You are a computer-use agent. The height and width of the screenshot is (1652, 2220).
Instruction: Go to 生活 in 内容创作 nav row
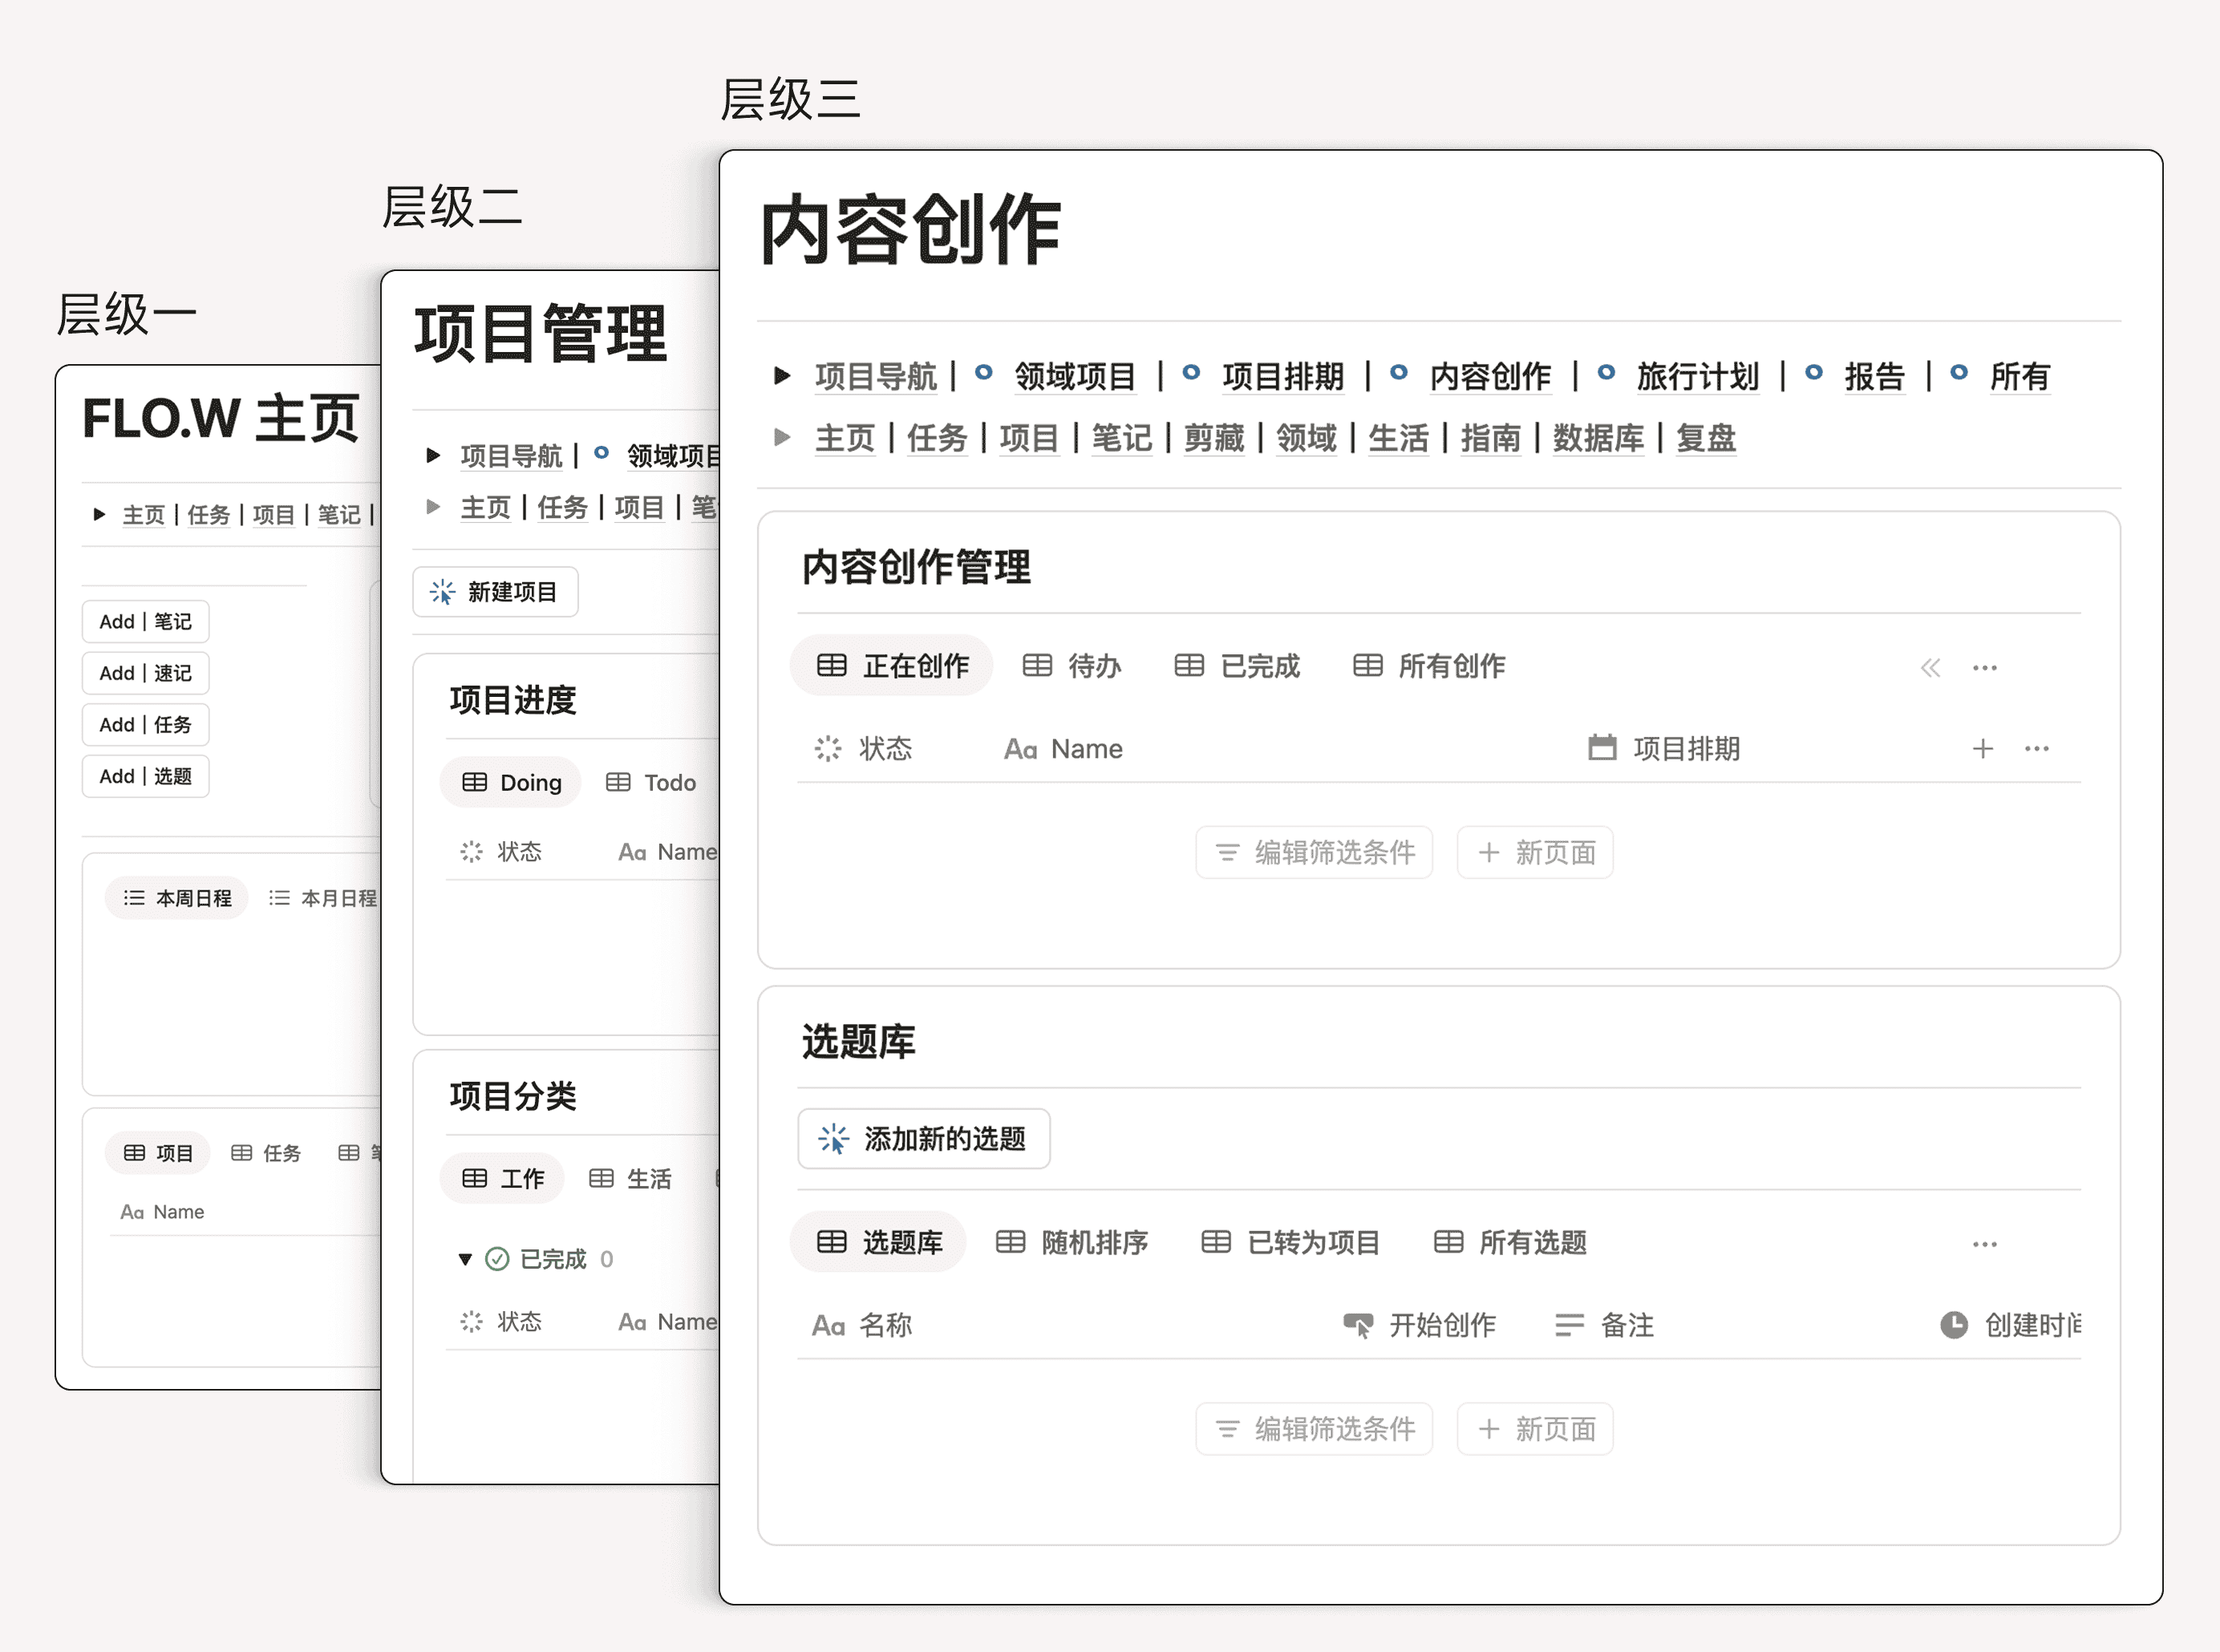tap(1398, 438)
